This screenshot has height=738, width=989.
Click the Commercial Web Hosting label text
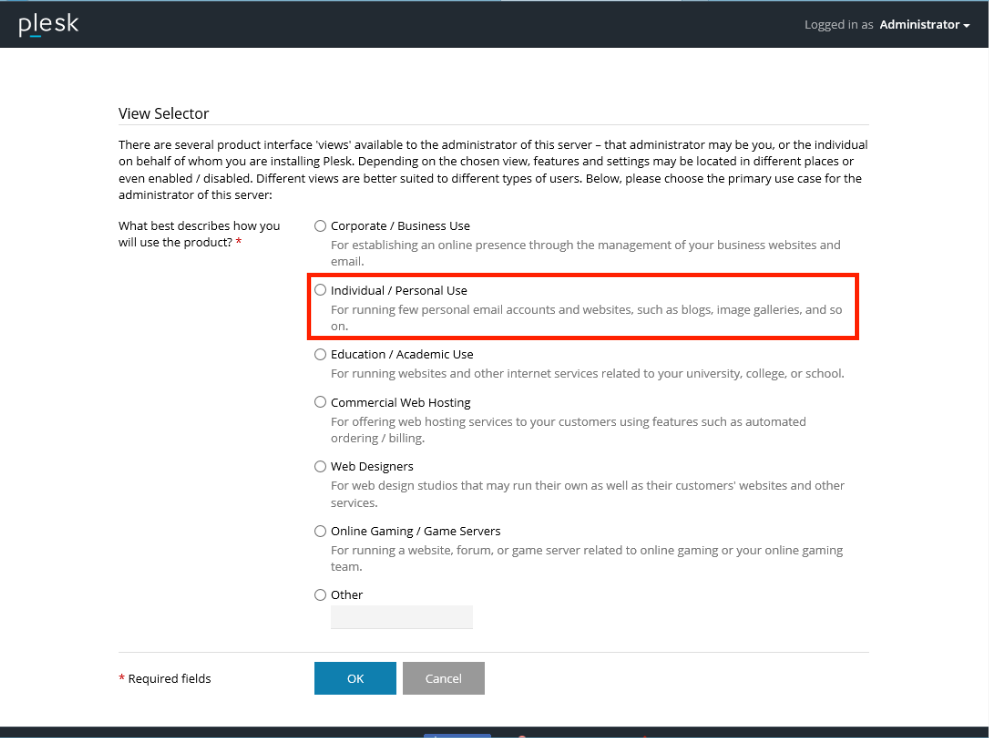(401, 402)
